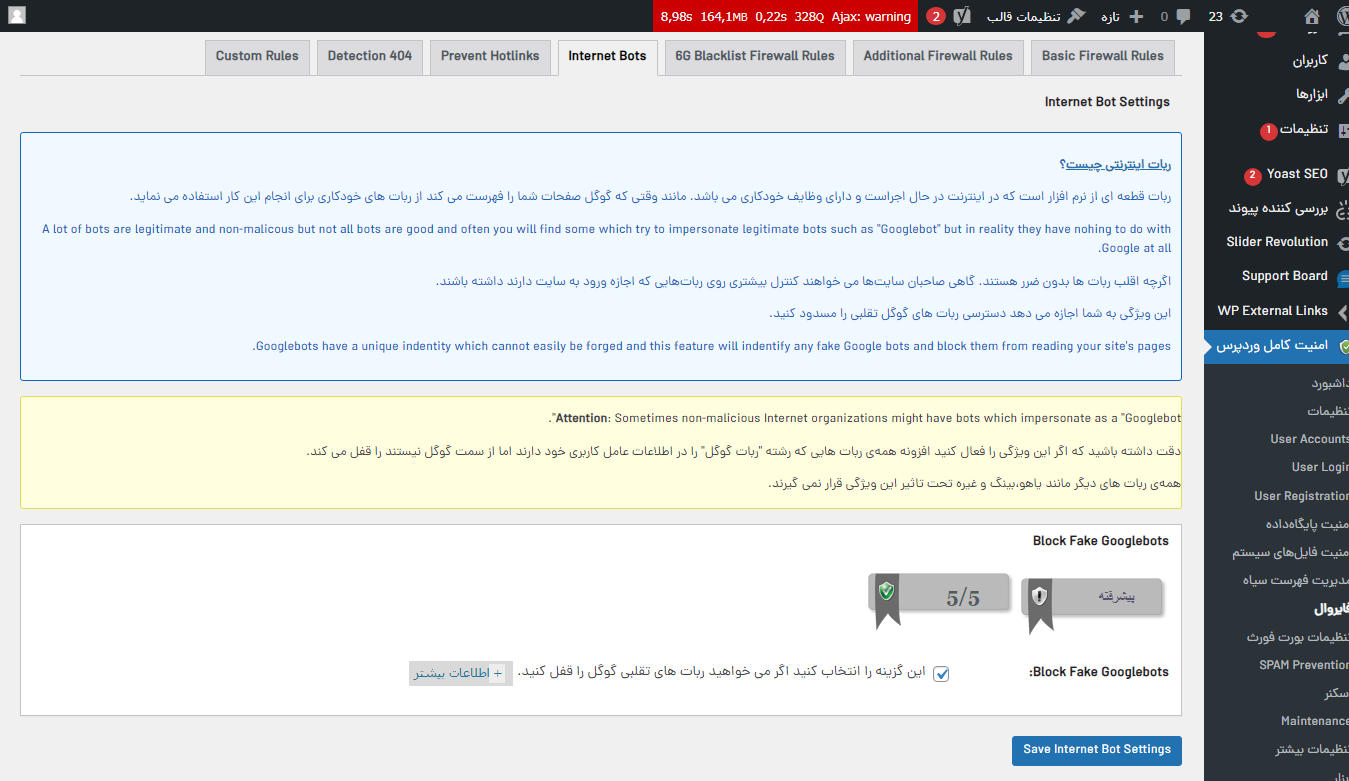Click the security shield icon in sidebar
Viewport: 1349px width, 781px height.
pyautogui.click(x=1343, y=345)
